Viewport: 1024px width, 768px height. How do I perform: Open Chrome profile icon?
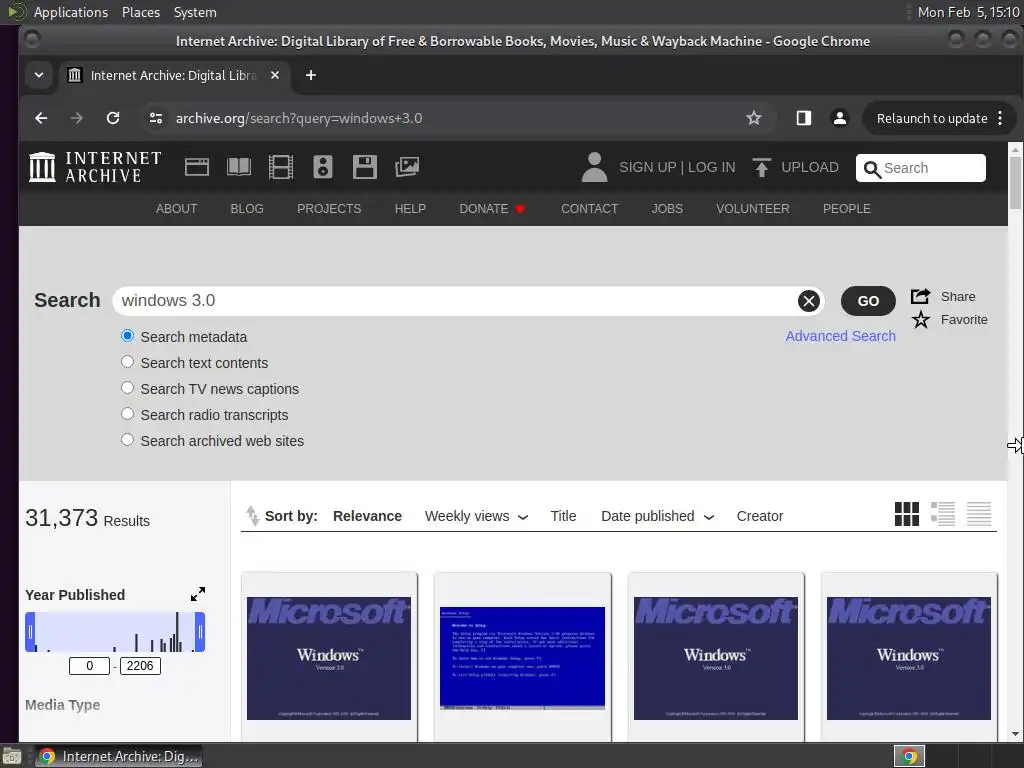840,118
